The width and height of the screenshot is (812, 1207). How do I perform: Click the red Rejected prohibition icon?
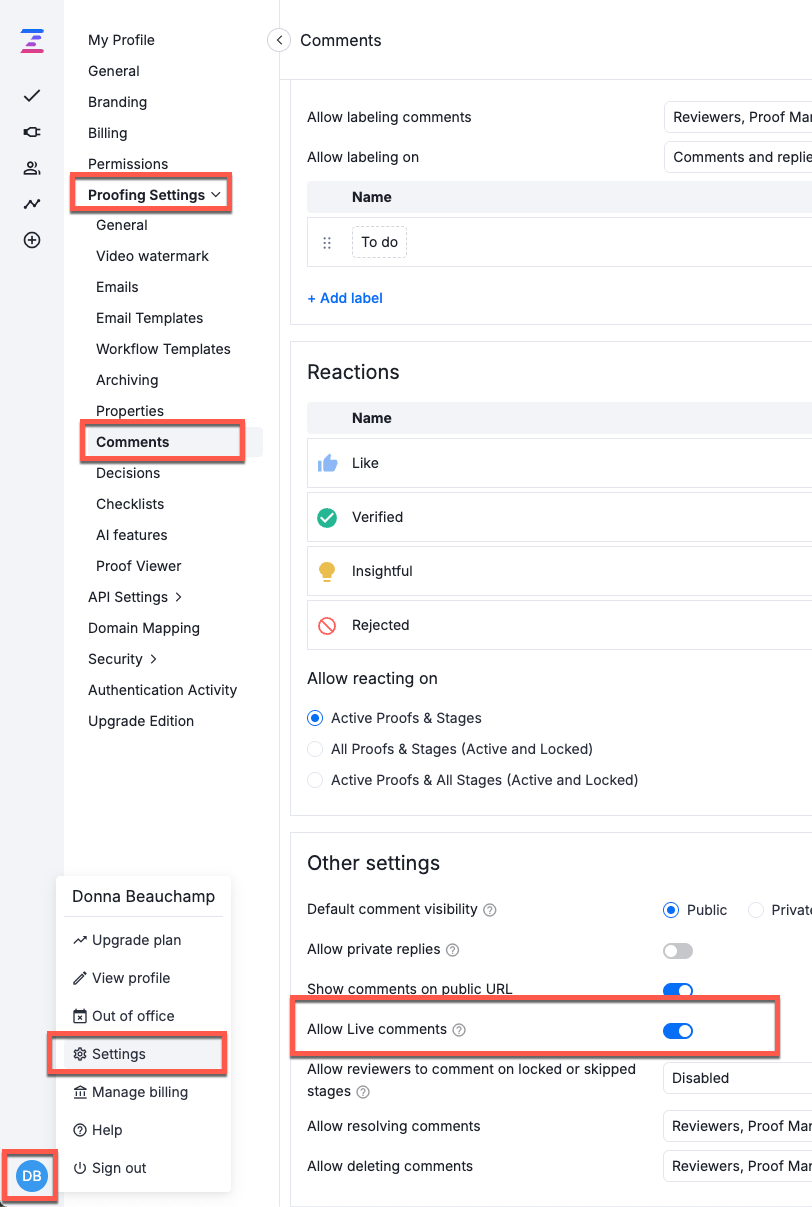[x=327, y=625]
